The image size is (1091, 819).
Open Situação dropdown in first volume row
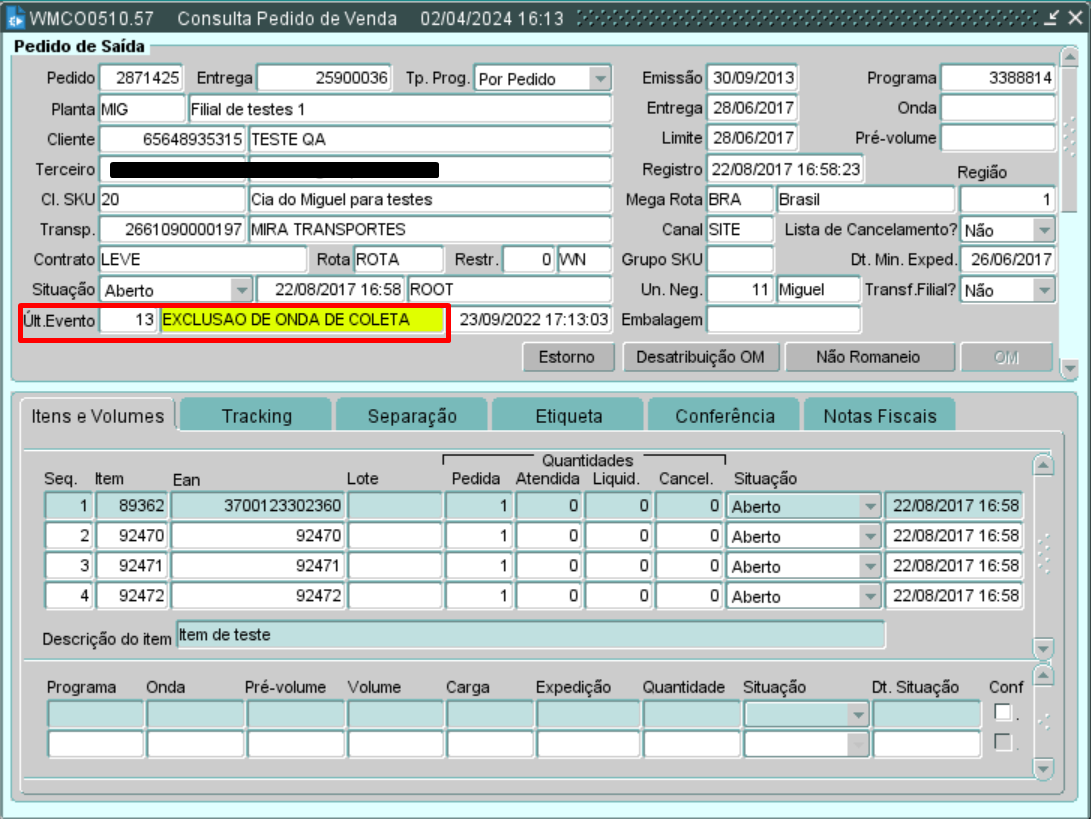(x=858, y=714)
